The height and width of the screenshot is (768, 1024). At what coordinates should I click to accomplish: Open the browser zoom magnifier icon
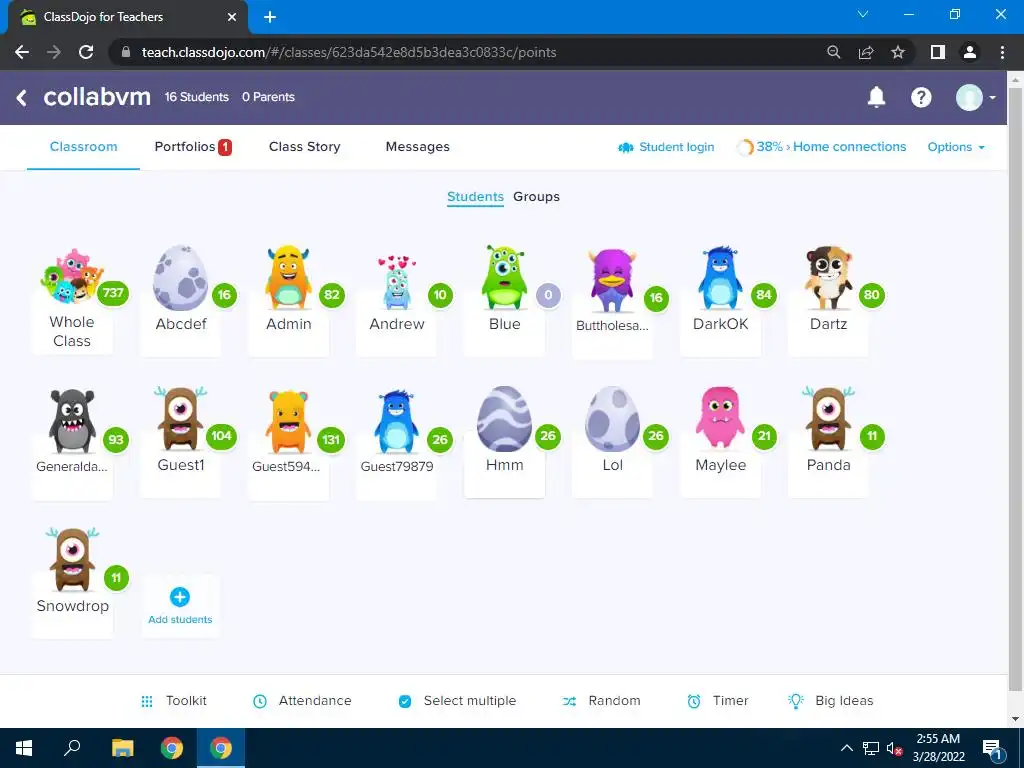[833, 52]
